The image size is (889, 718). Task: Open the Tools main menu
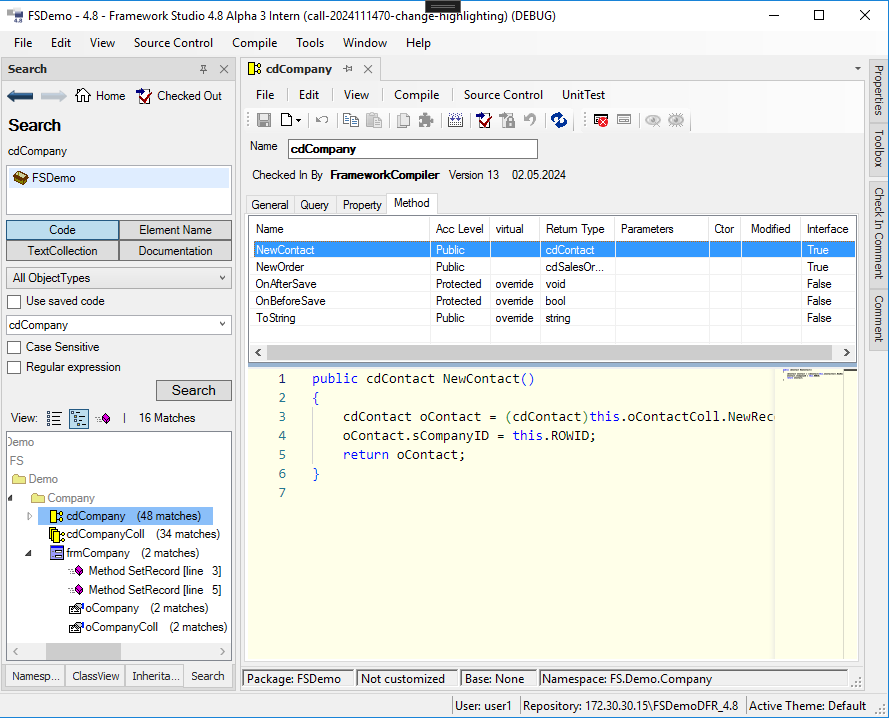[310, 43]
